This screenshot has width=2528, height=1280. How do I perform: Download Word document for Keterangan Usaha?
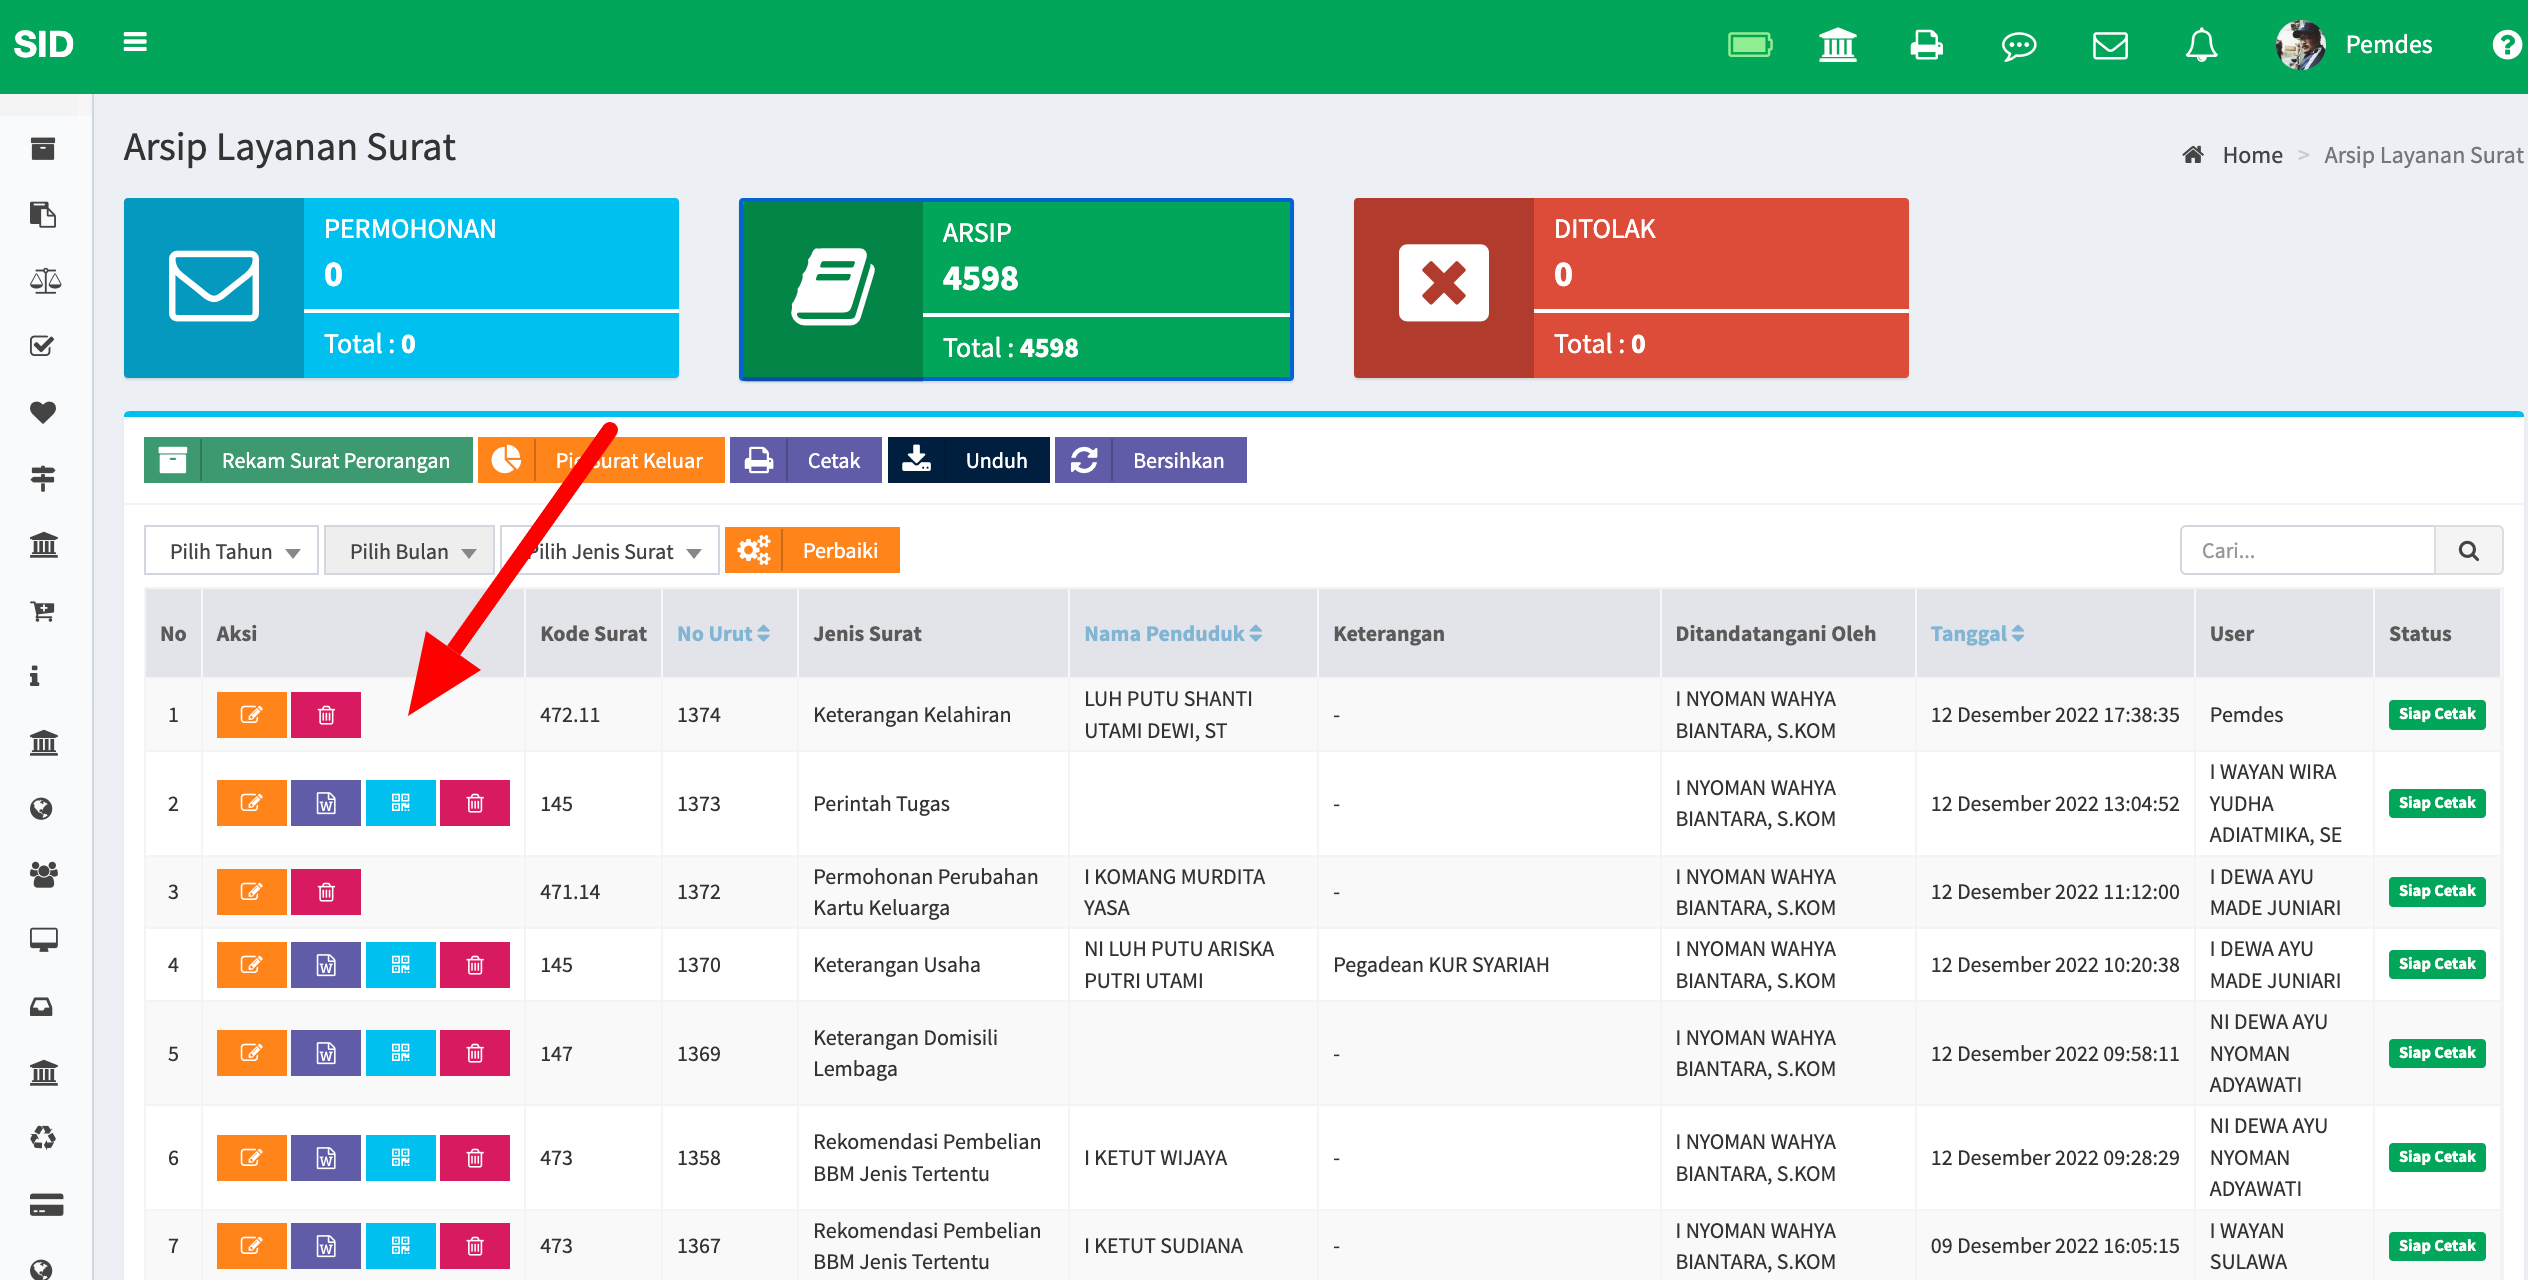(325, 964)
